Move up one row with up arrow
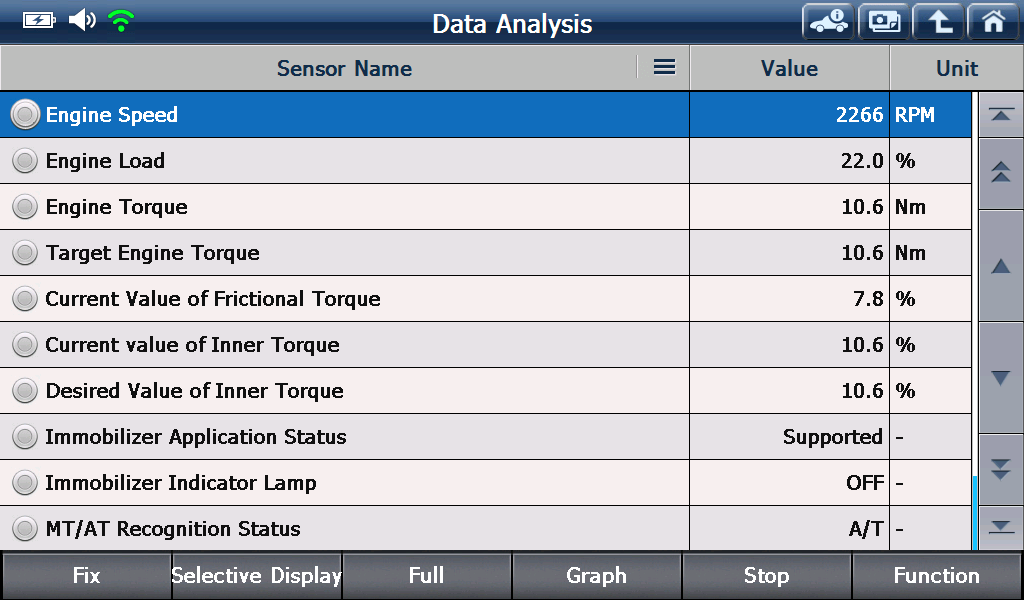1024x600 pixels. tap(1000, 266)
